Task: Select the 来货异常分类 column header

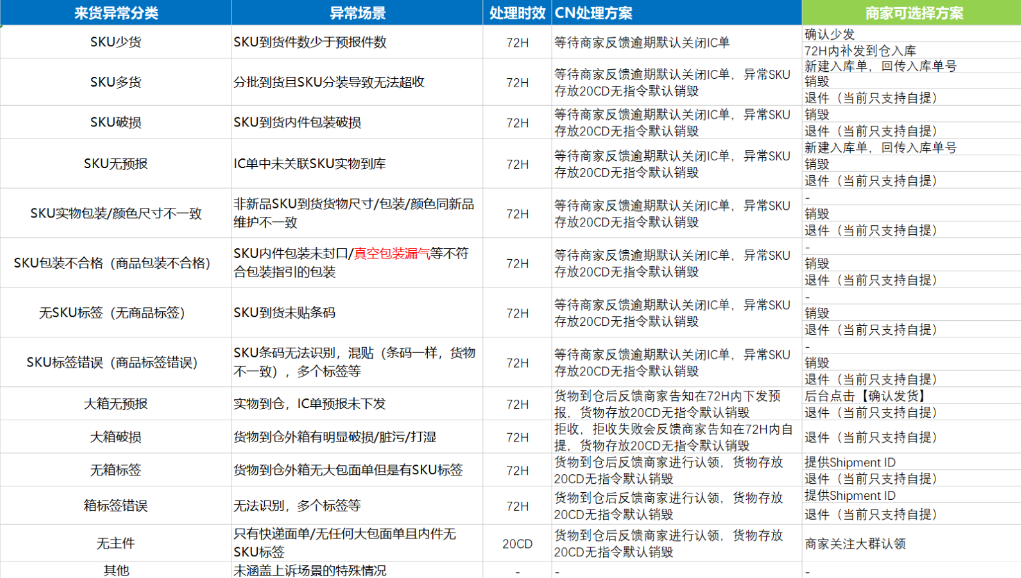Action: [120, 12]
